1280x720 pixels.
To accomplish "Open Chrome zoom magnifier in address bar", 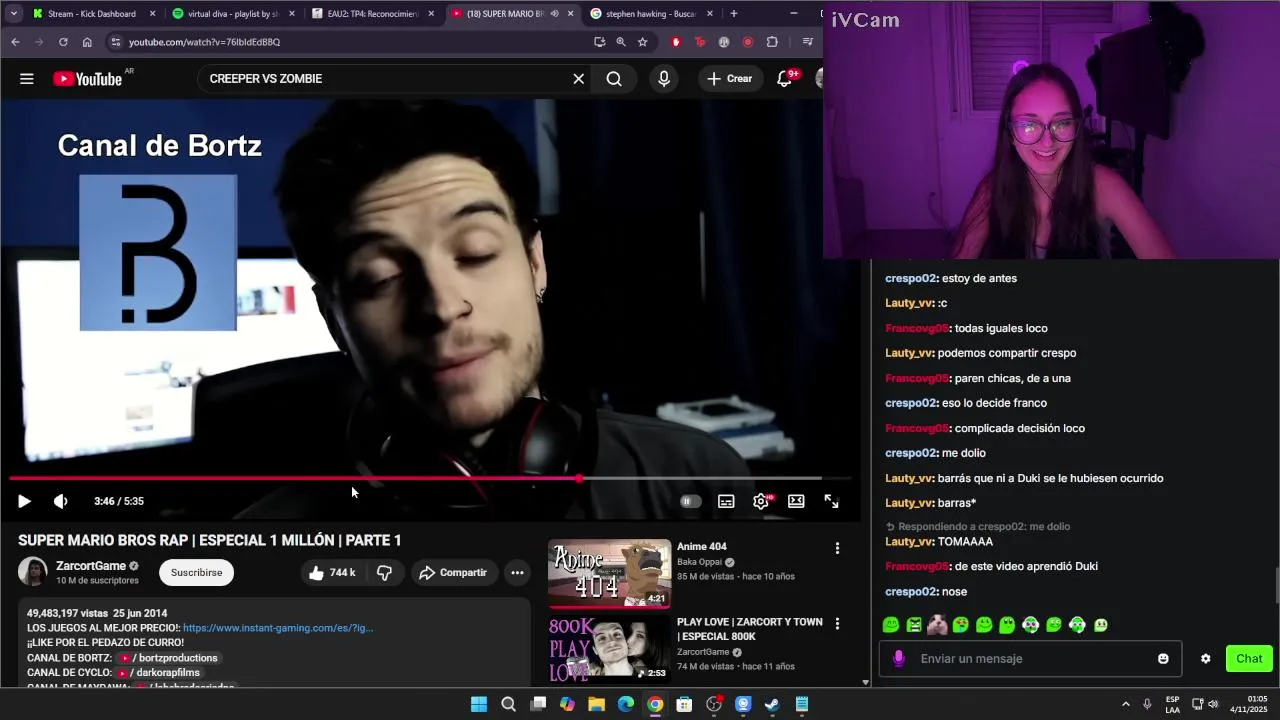I will 621,42.
